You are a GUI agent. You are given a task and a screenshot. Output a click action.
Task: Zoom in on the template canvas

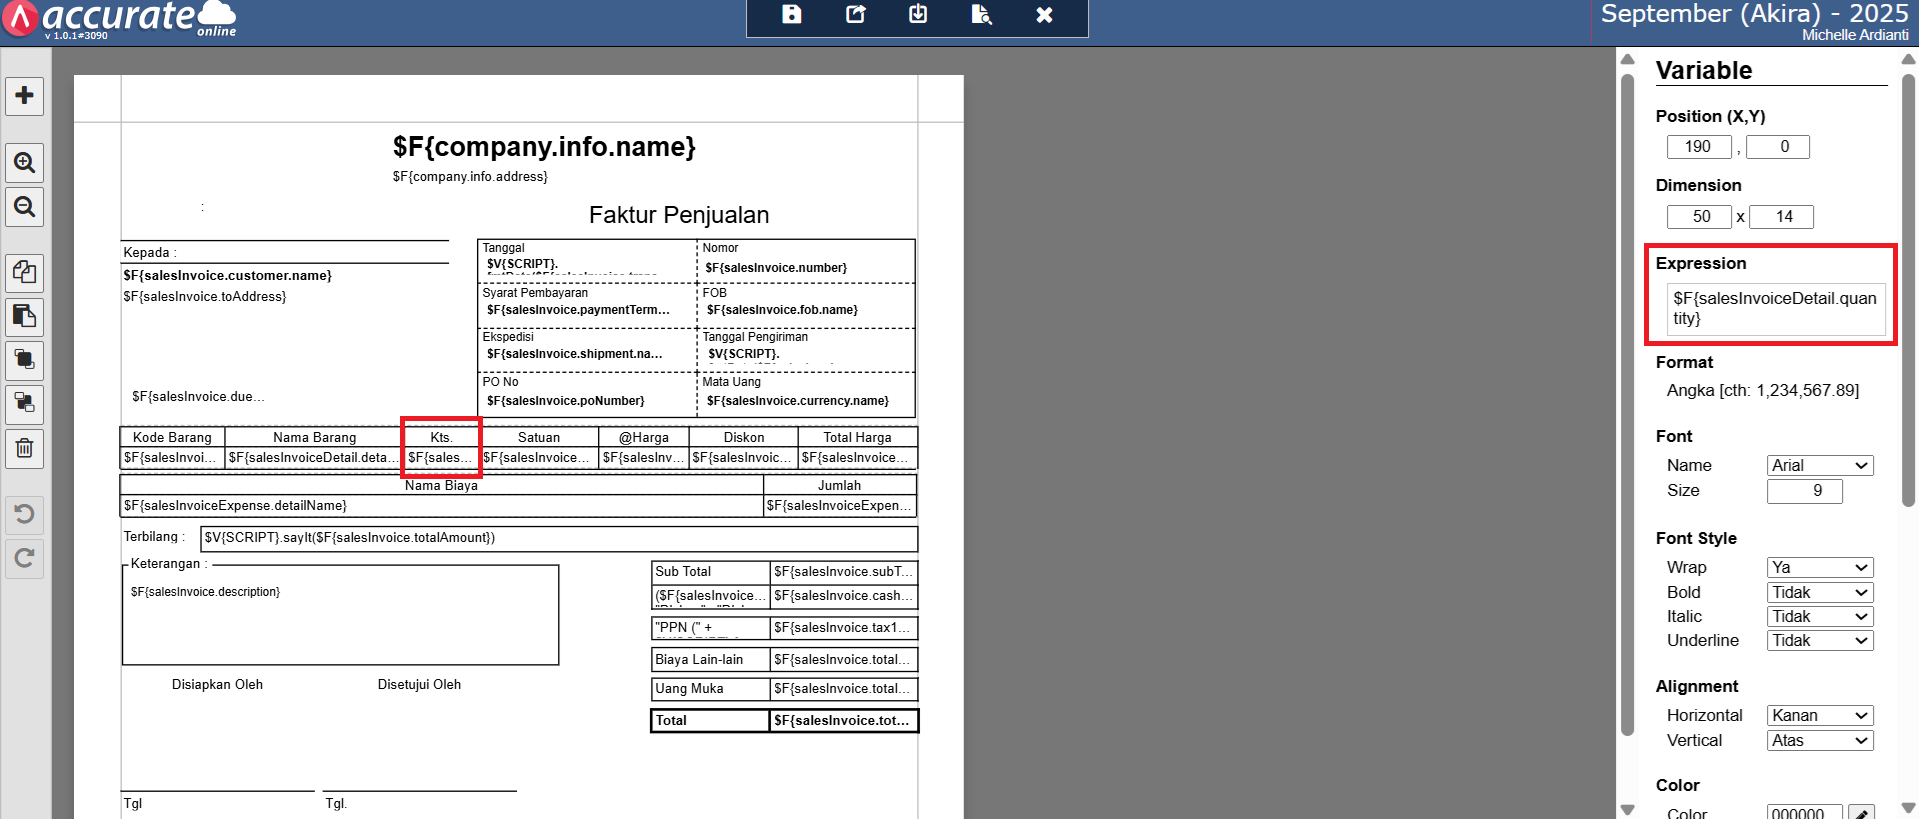tap(24, 162)
